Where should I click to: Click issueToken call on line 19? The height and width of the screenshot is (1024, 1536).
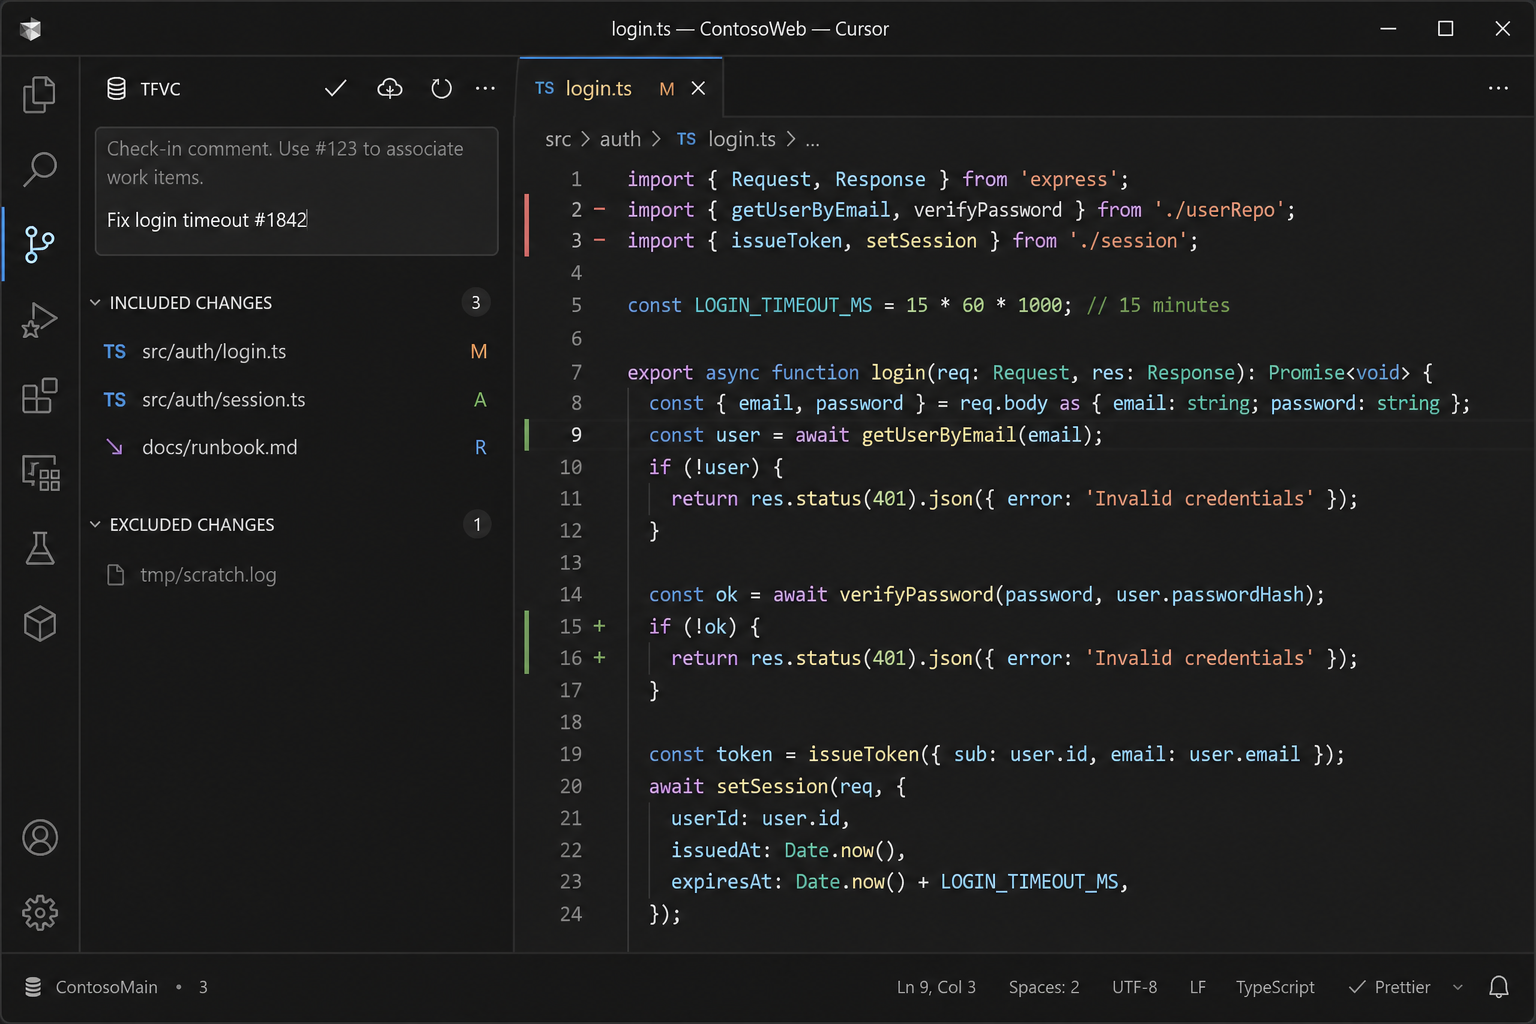point(863,754)
